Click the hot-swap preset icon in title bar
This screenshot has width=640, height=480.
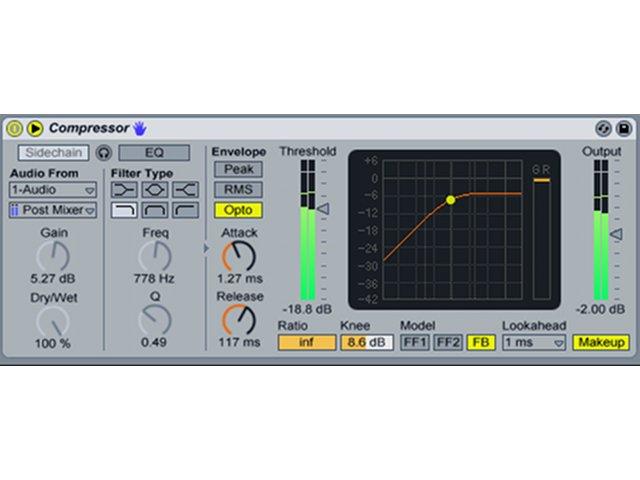[603, 129]
